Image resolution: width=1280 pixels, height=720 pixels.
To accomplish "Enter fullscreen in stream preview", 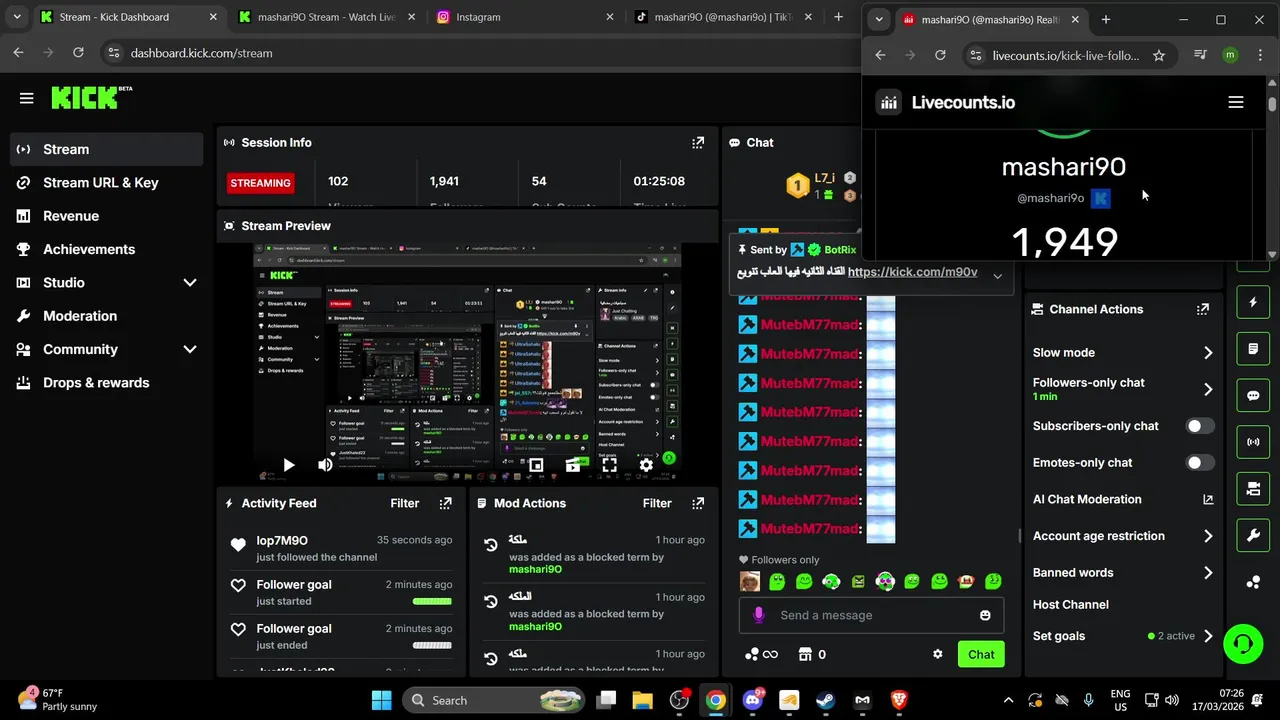I will pos(609,465).
